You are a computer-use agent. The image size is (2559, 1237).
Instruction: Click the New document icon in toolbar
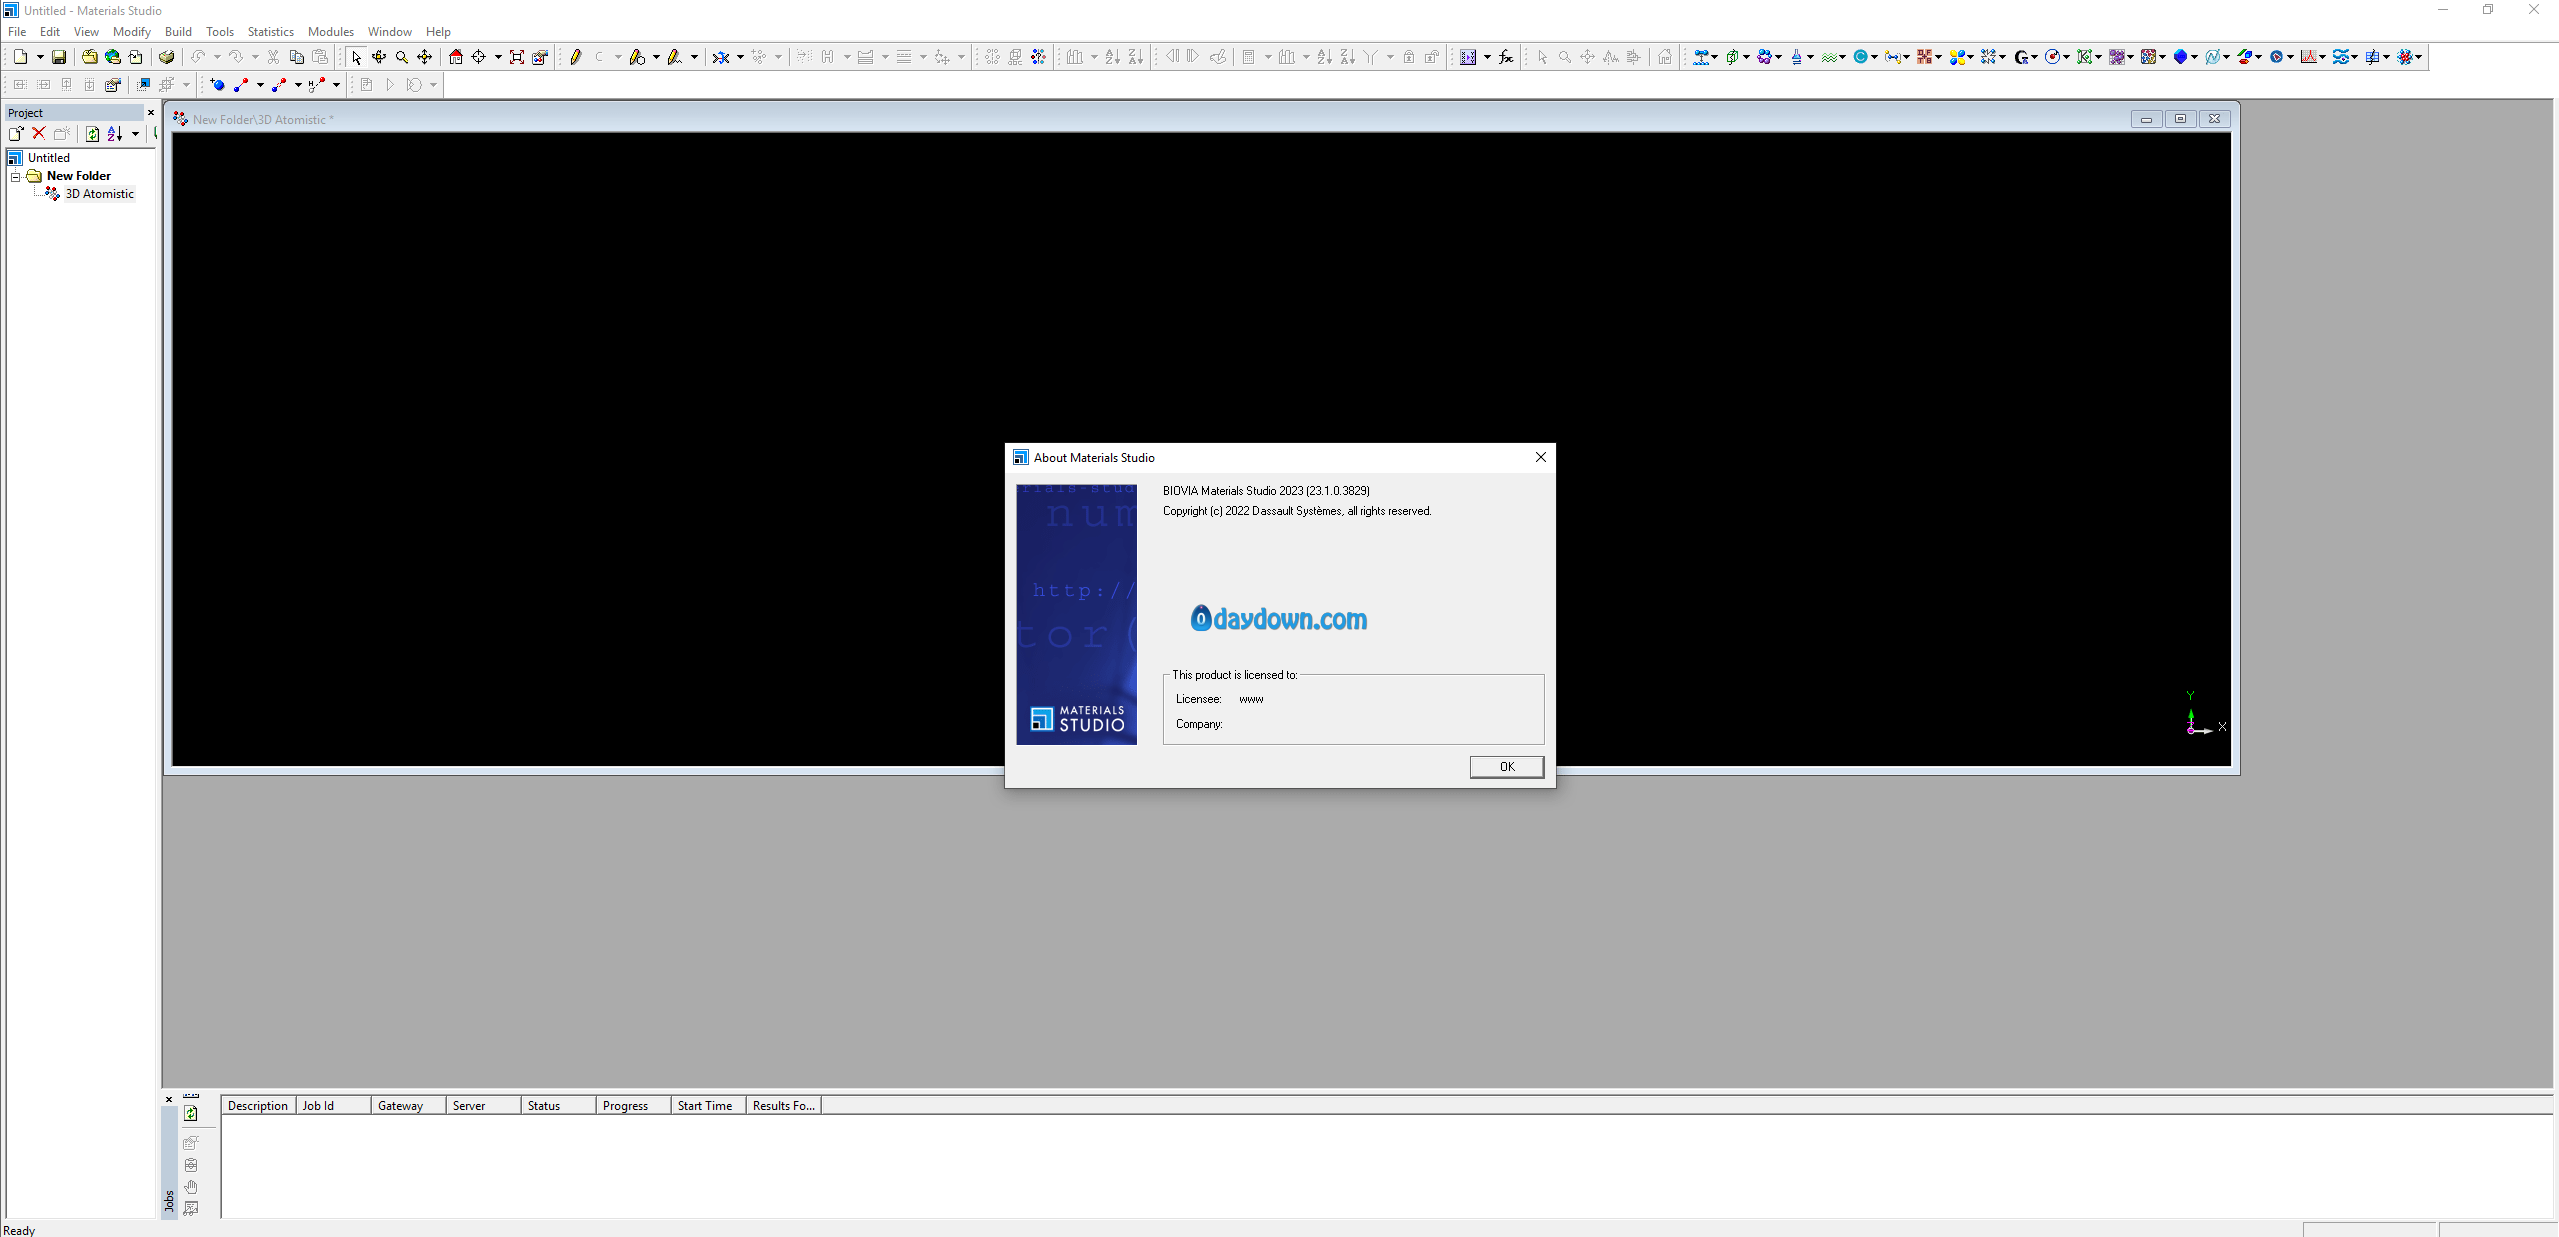[20, 57]
